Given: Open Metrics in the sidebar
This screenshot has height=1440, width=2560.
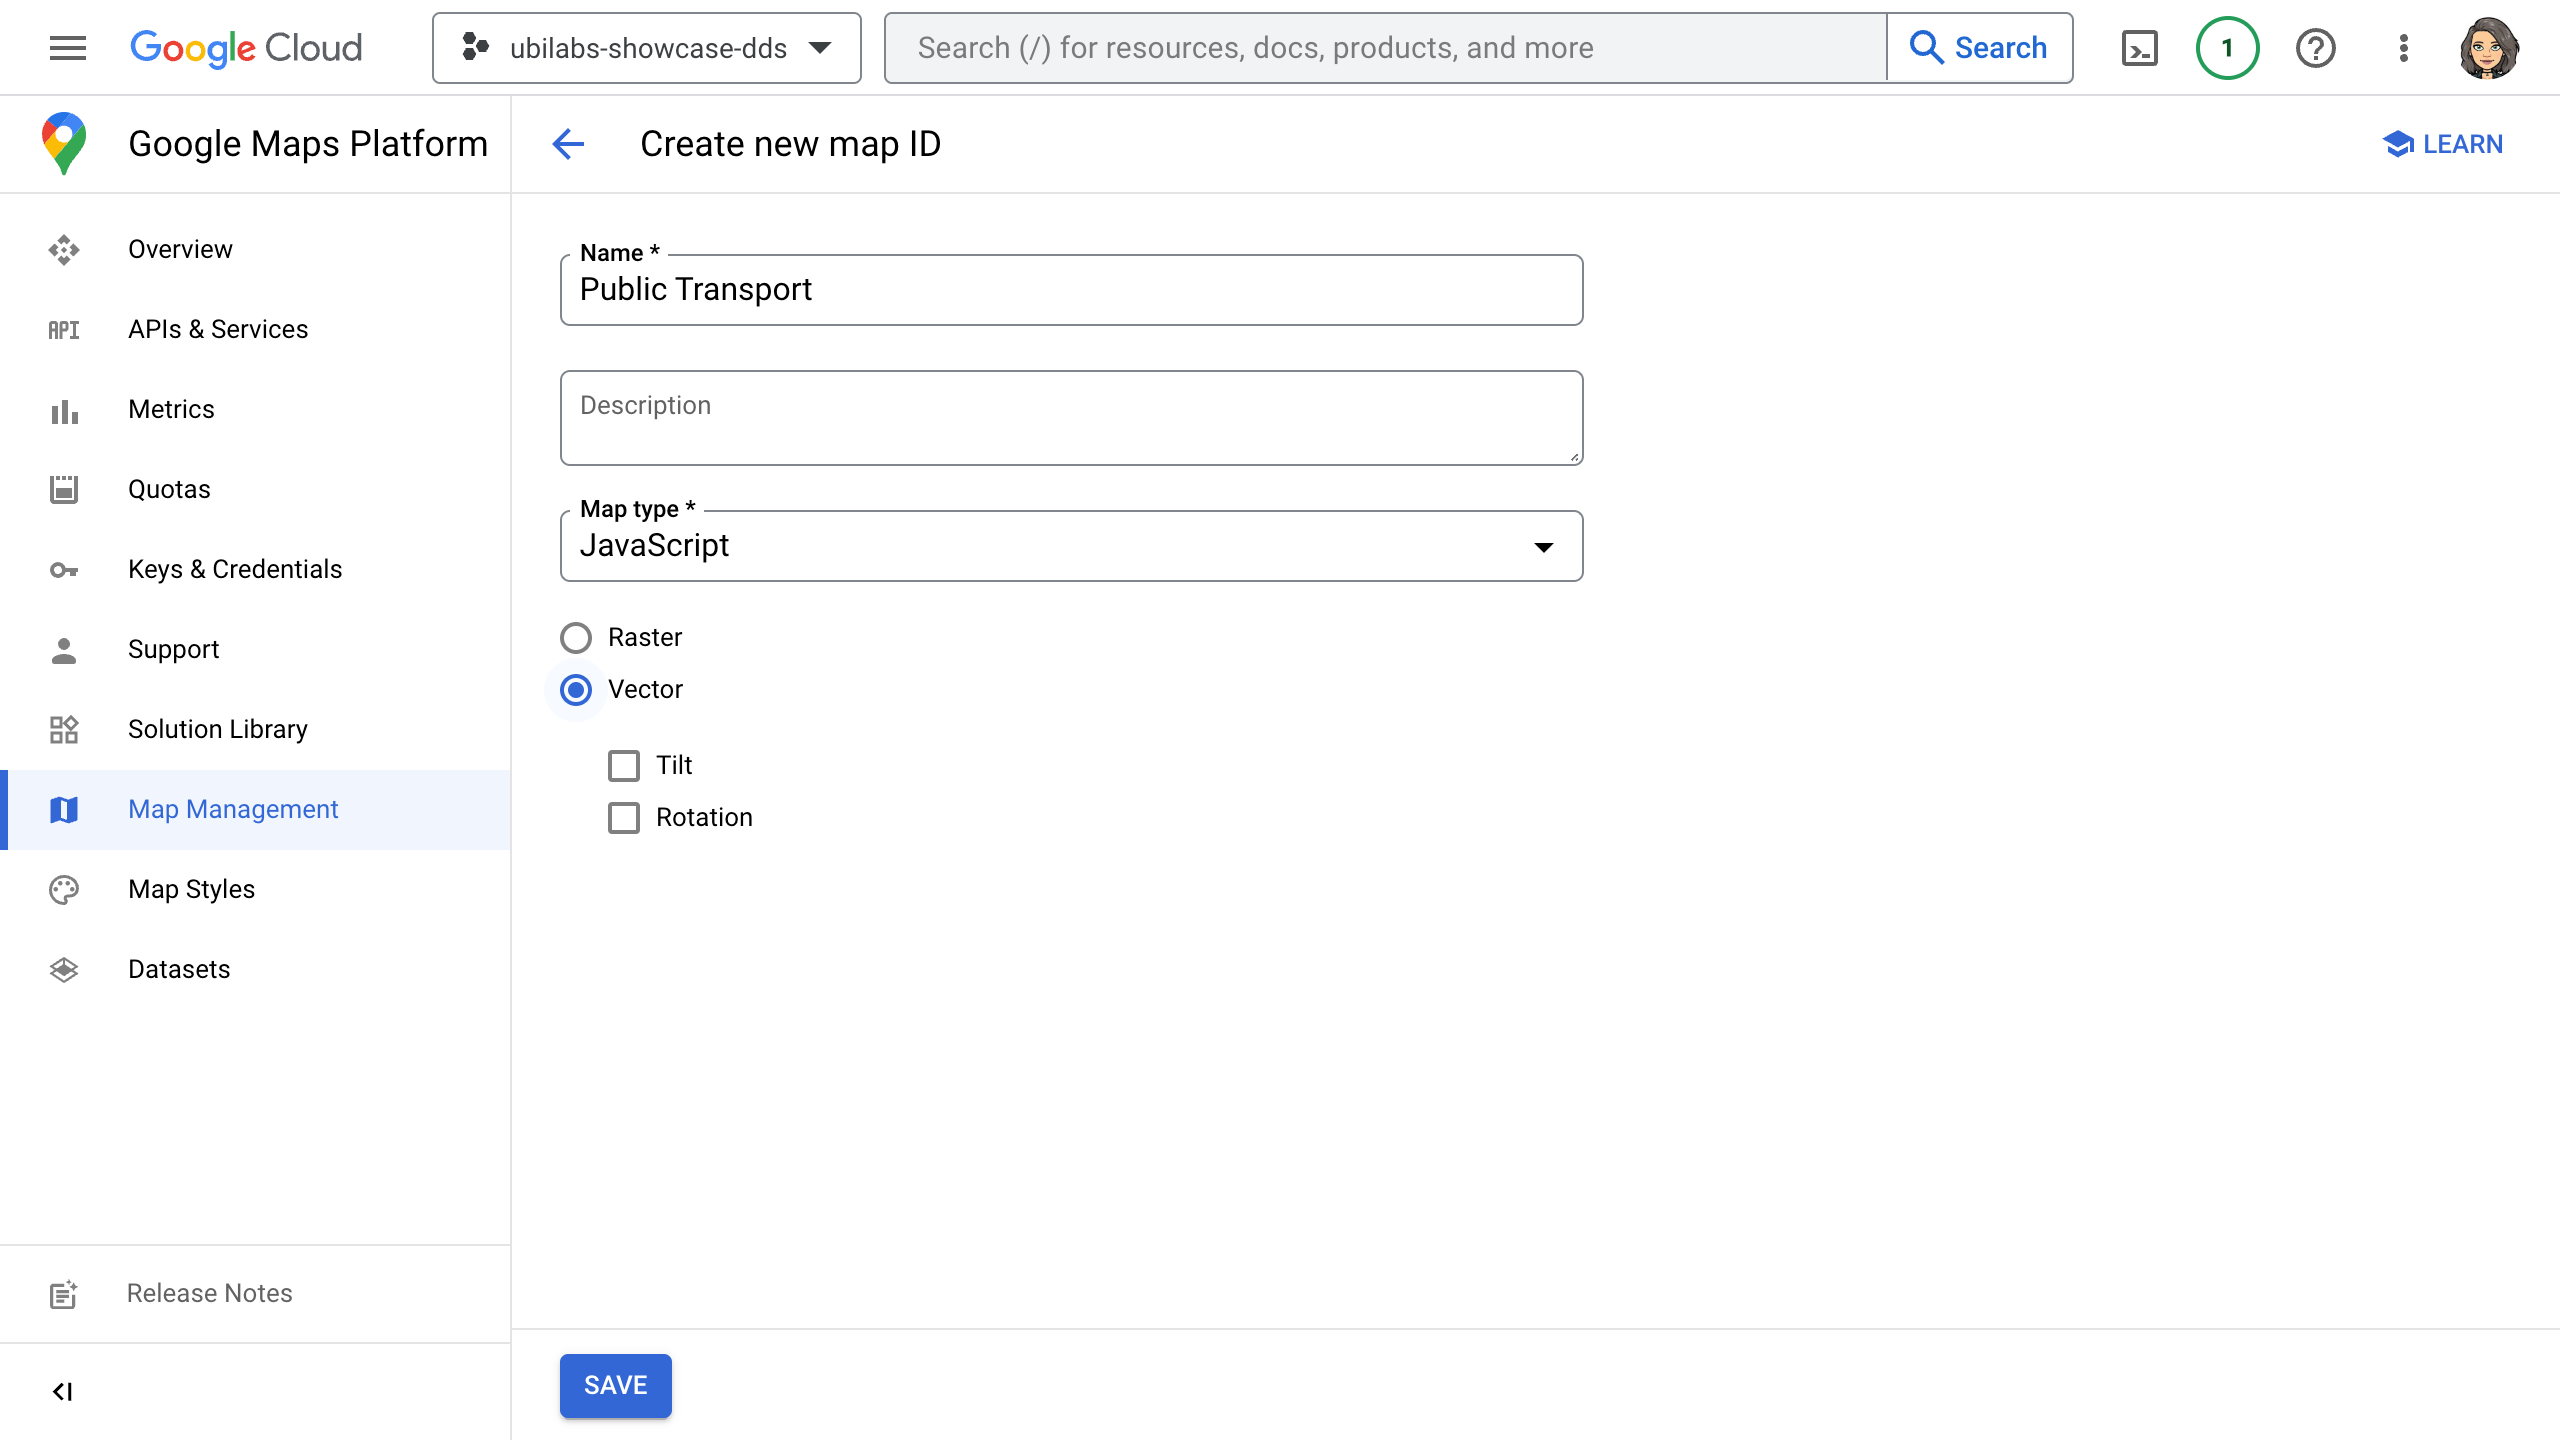Looking at the screenshot, I should tap(255, 409).
